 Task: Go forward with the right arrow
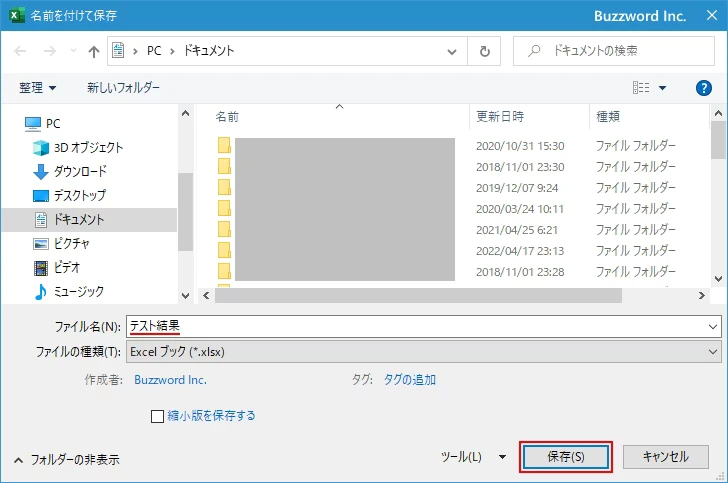click(50, 51)
